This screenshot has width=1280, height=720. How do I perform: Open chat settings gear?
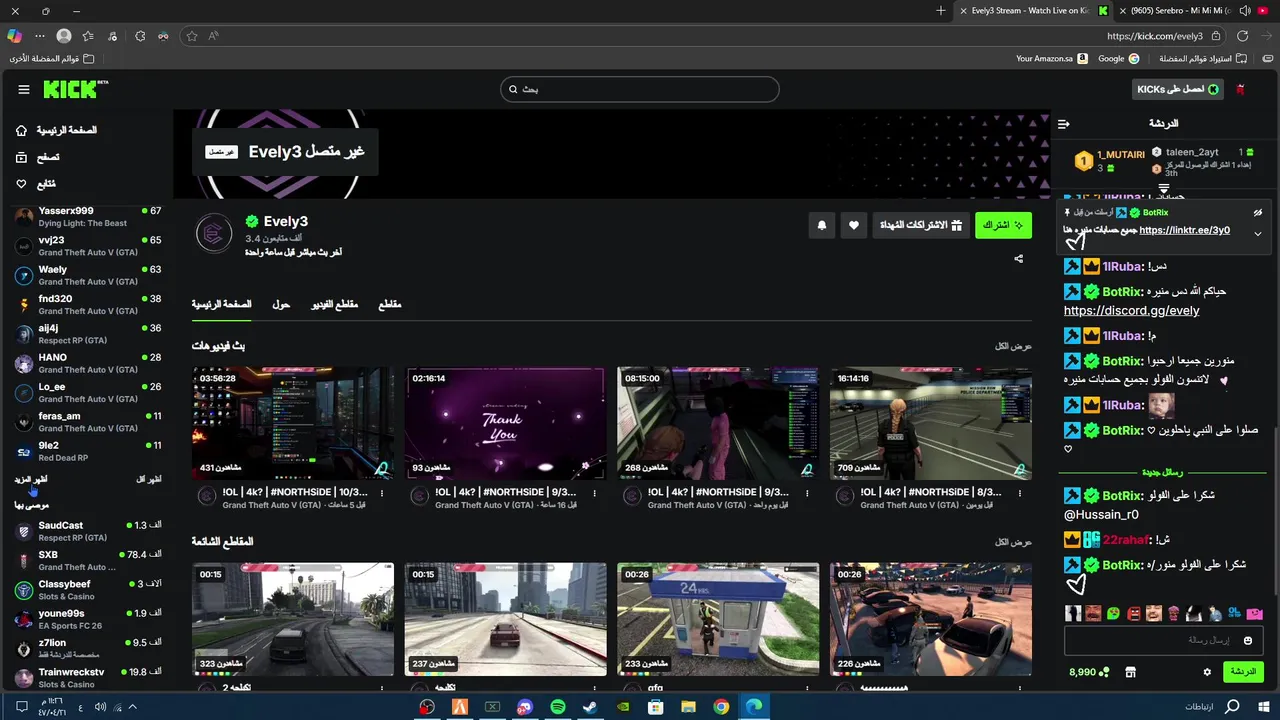pyautogui.click(x=1207, y=672)
